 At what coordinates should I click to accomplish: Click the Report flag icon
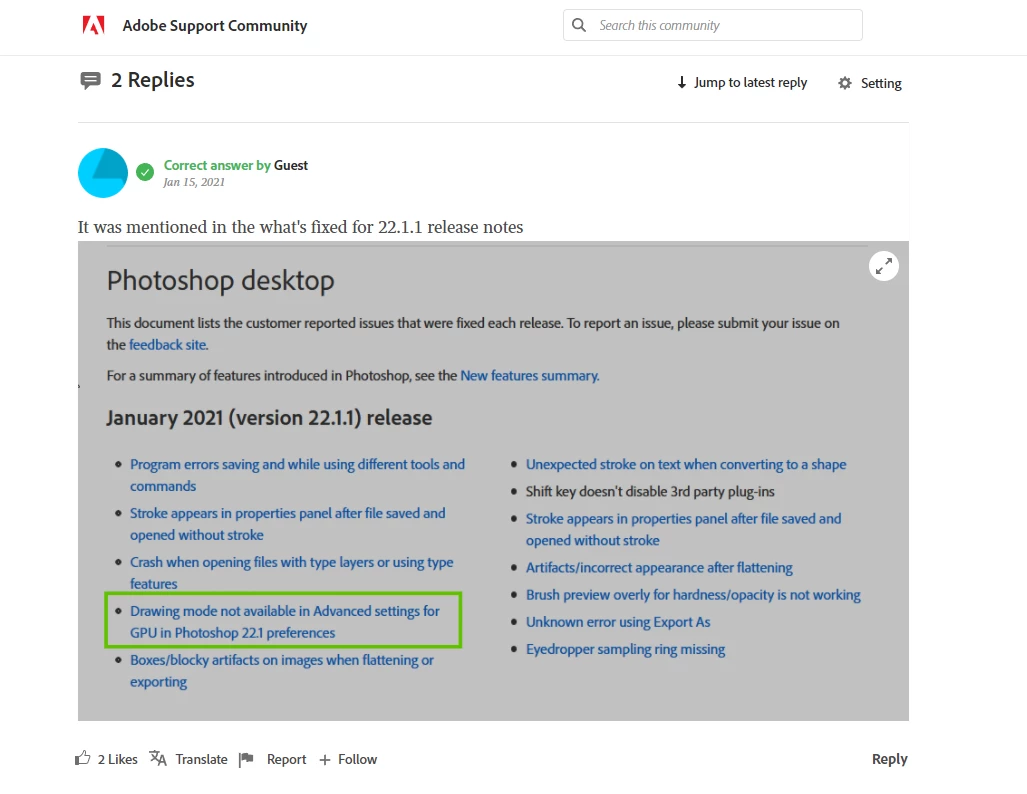tap(246, 759)
